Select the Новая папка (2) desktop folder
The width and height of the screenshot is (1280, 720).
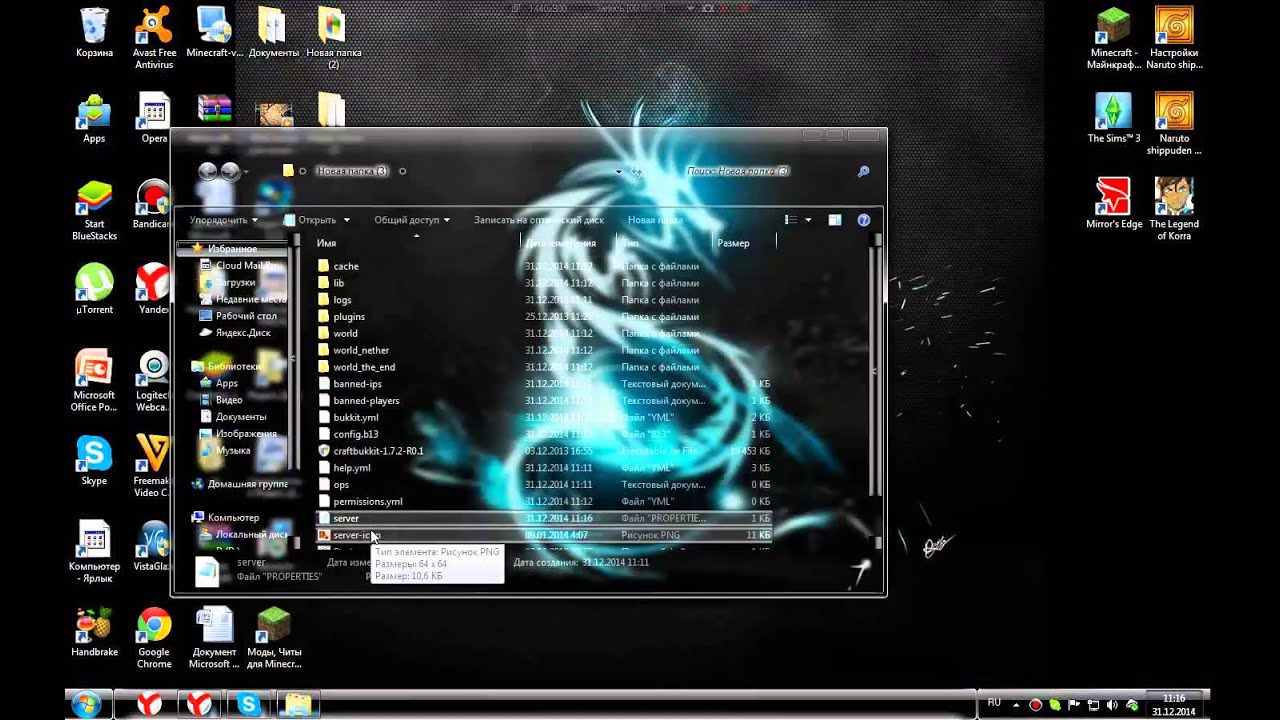tap(333, 38)
